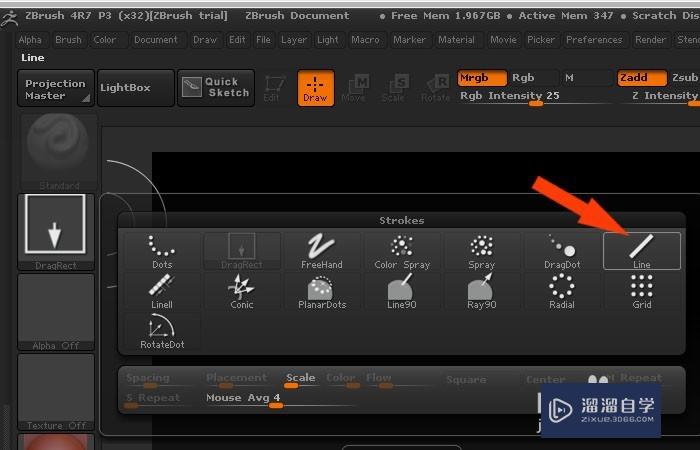This screenshot has width=700, height=450.
Task: Open LightBox browser
Action: click(136, 88)
